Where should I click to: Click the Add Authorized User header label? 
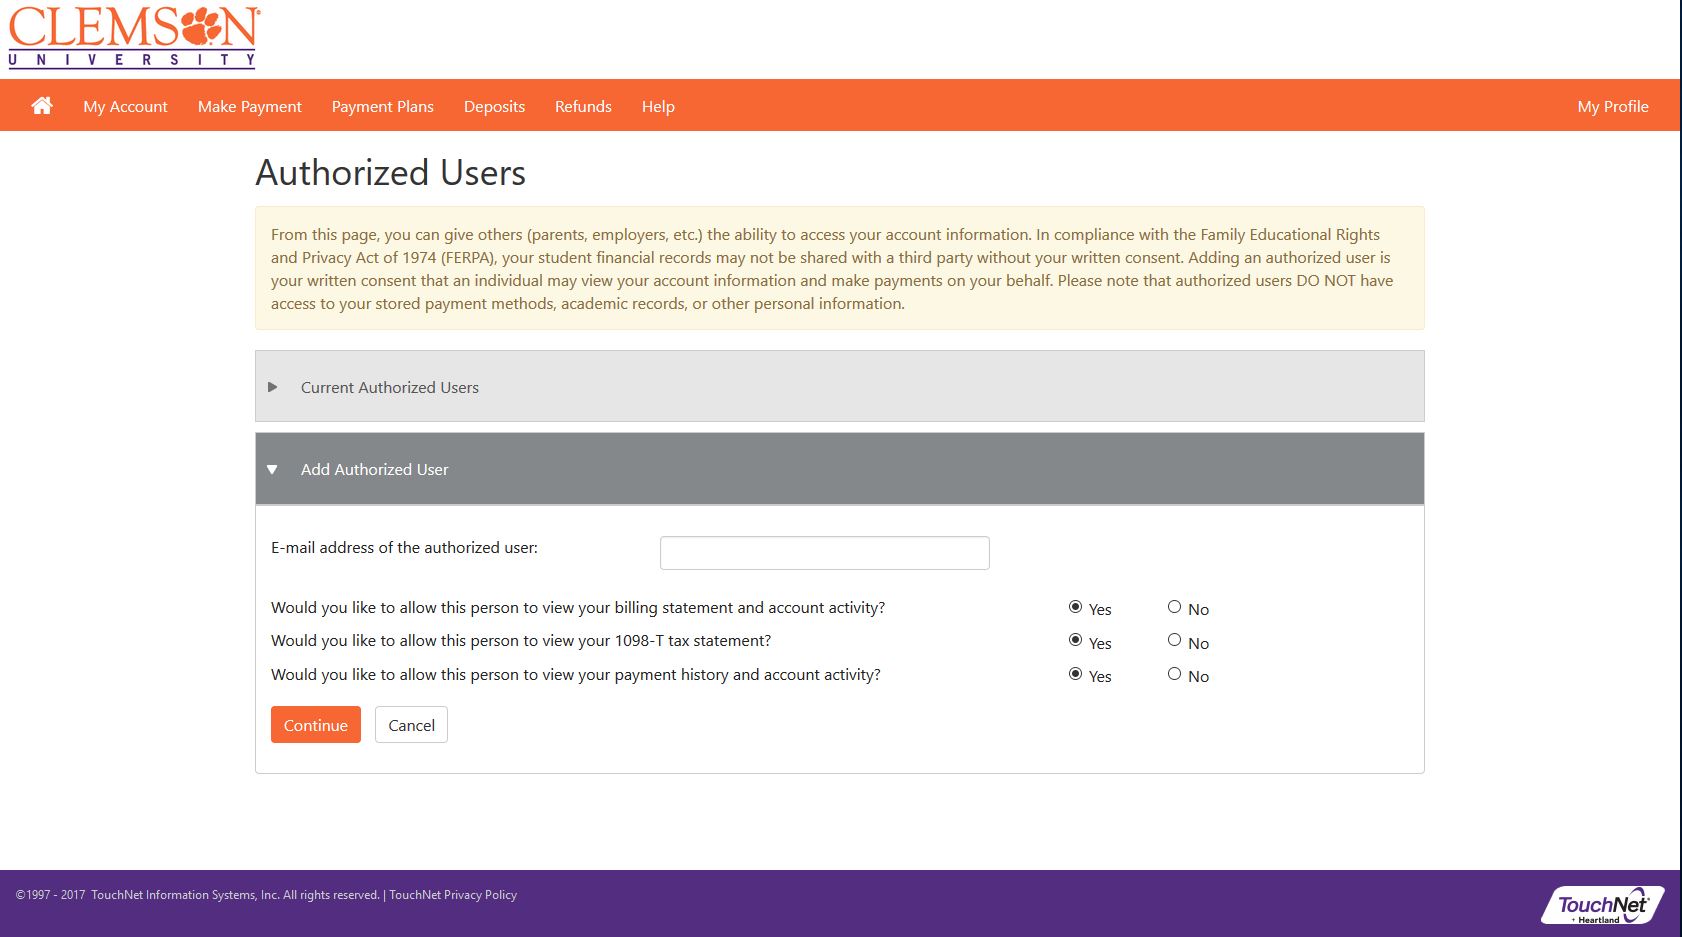click(x=375, y=469)
